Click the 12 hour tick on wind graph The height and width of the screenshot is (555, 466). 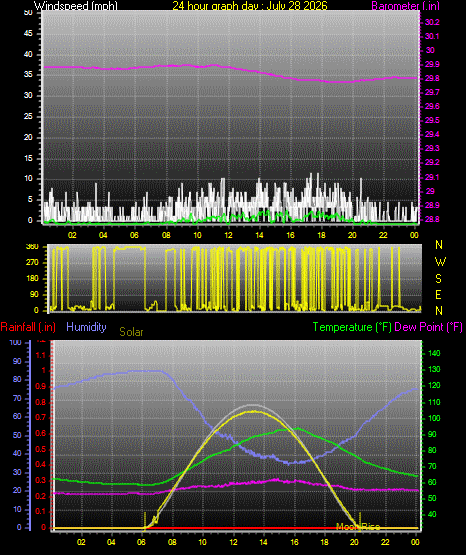[x=228, y=235]
